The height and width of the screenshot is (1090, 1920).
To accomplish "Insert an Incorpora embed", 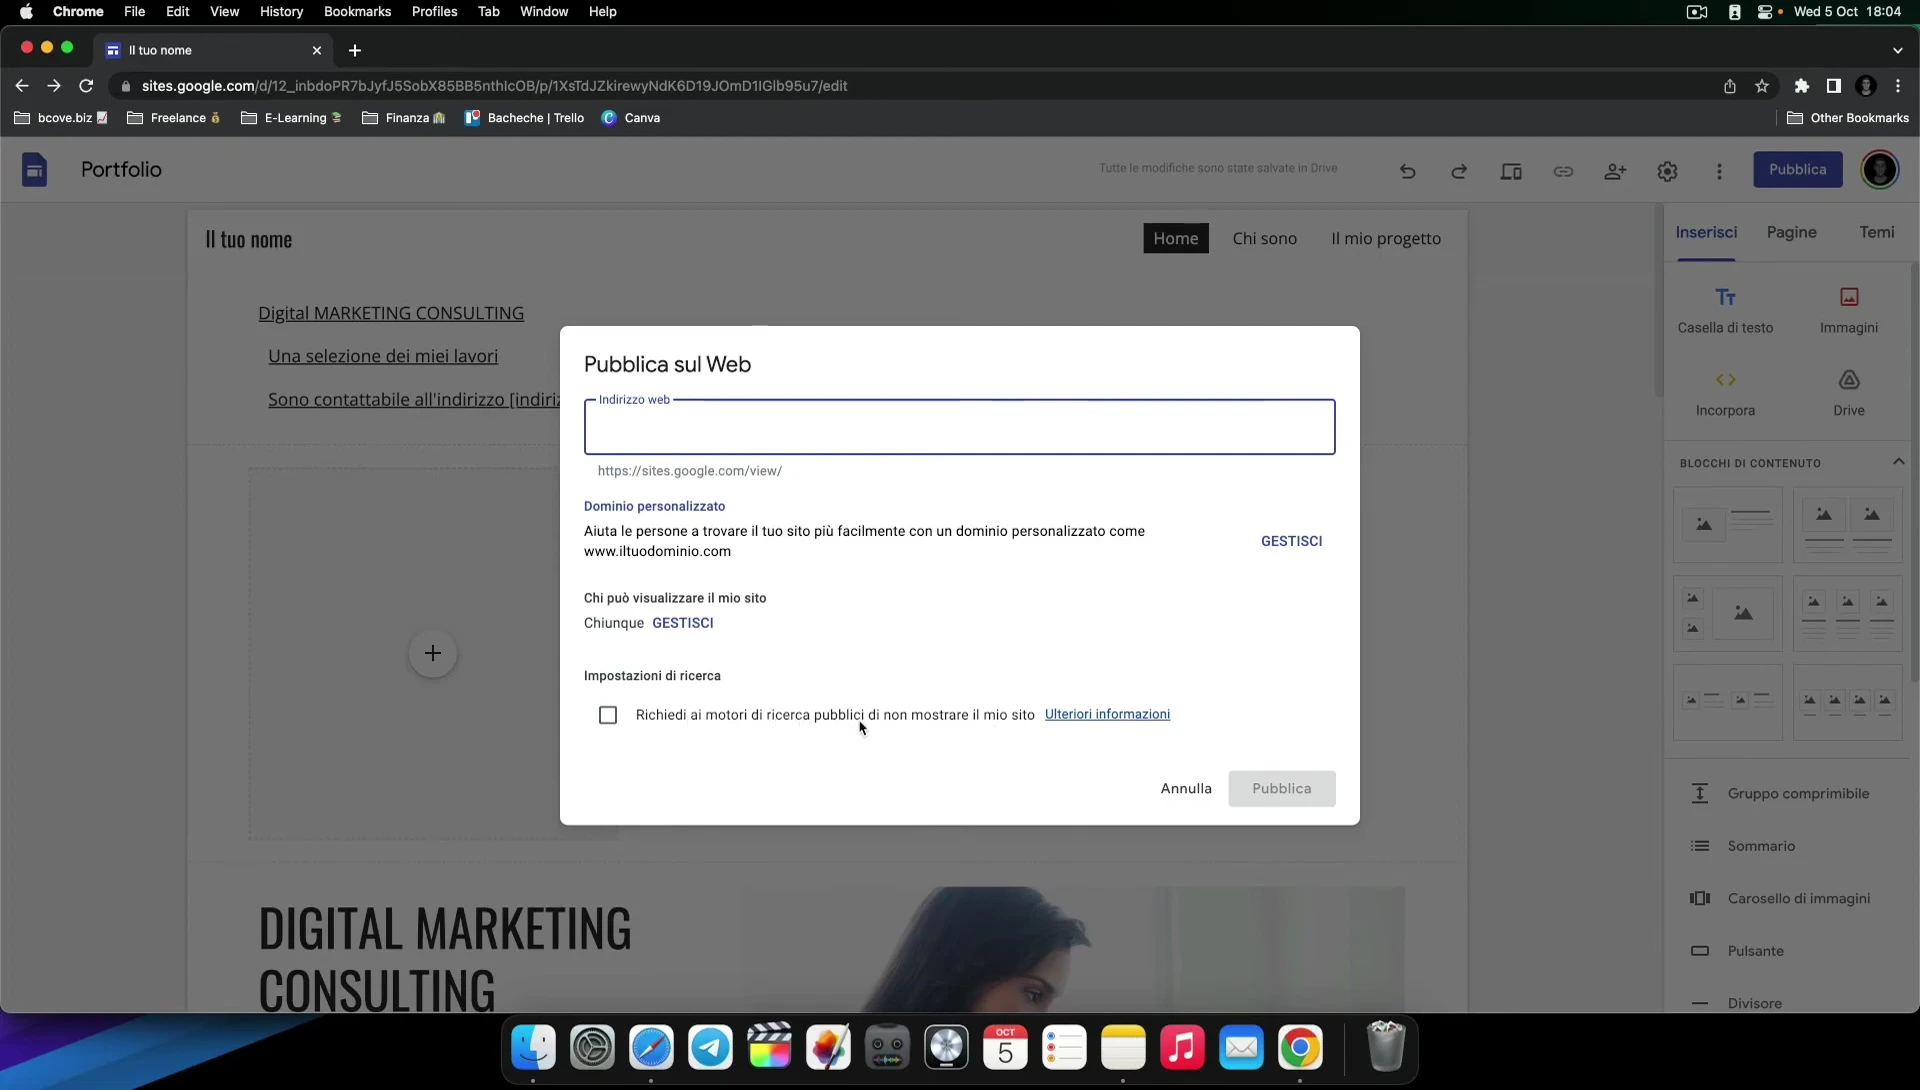I will [1726, 392].
